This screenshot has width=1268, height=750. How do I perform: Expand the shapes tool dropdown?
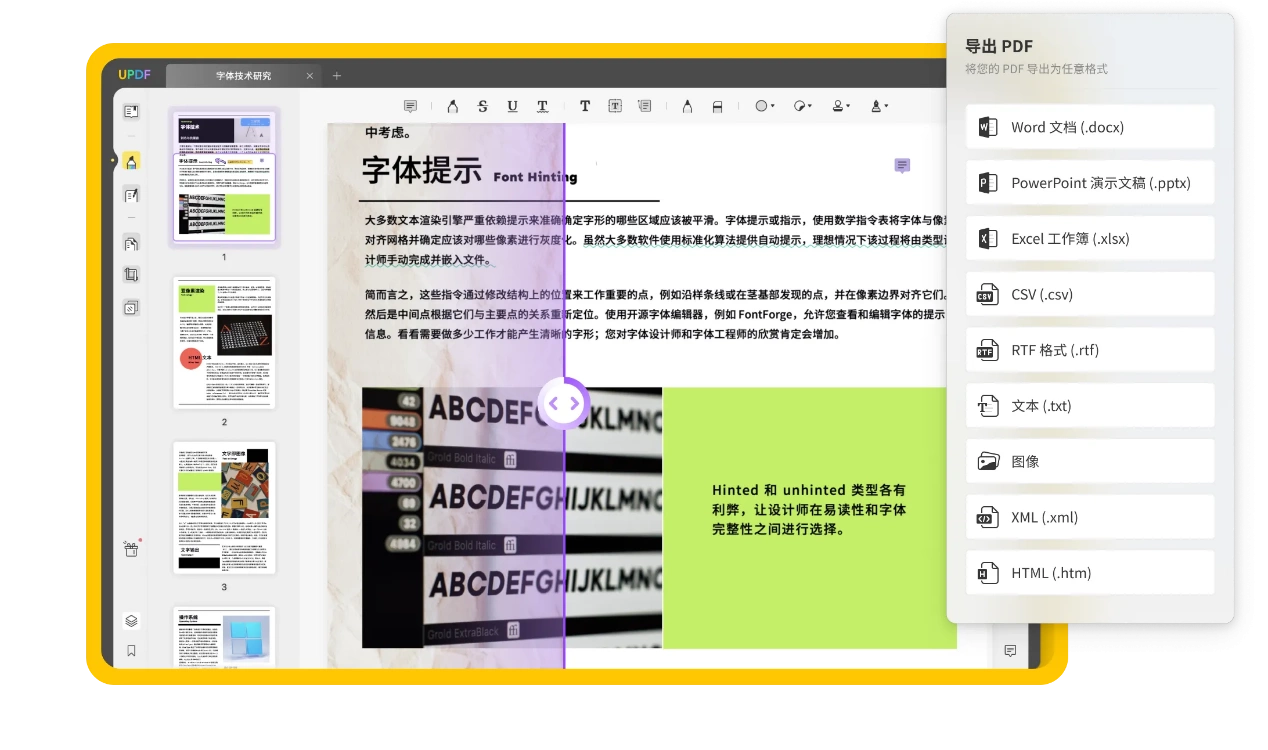click(765, 106)
